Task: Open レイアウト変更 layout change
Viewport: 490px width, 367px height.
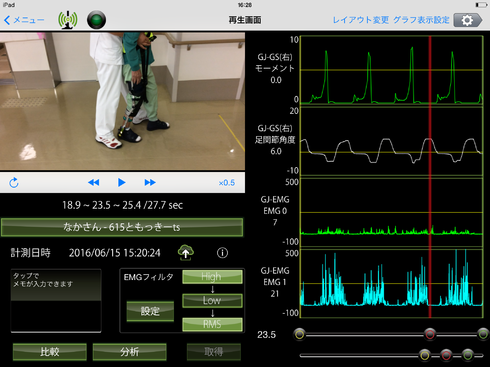Action: 361,20
